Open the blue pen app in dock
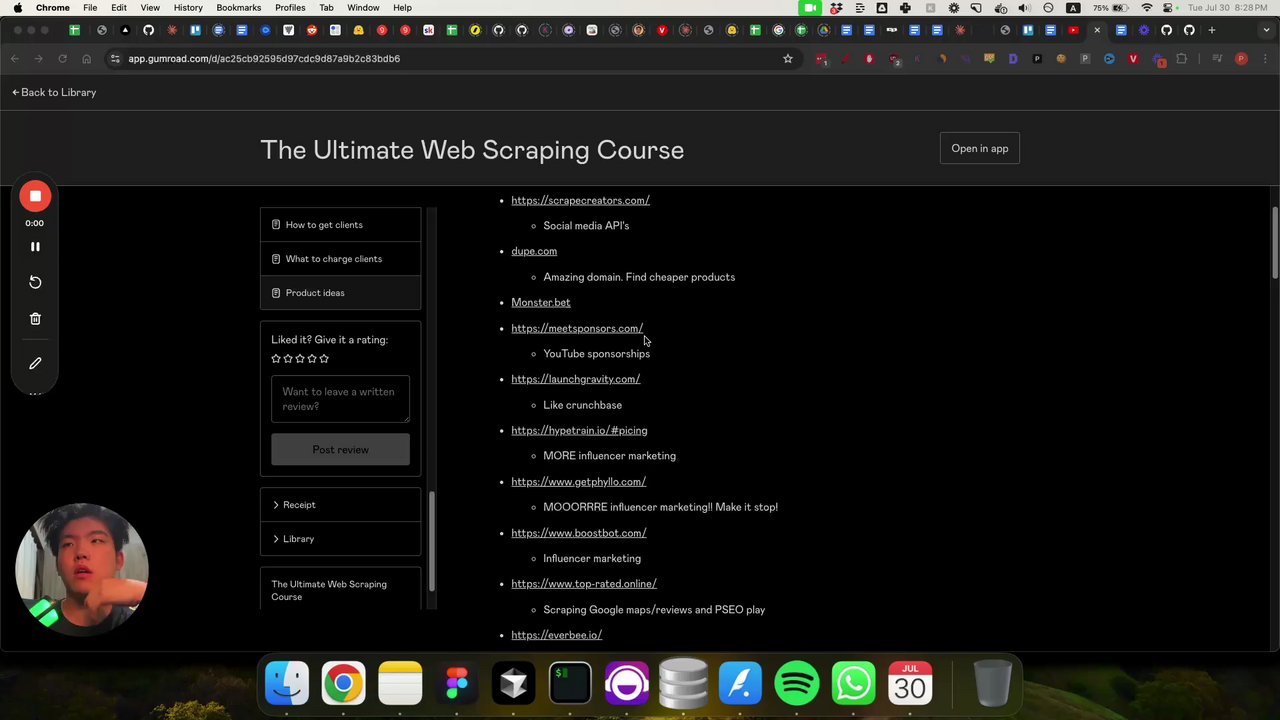 click(x=740, y=684)
